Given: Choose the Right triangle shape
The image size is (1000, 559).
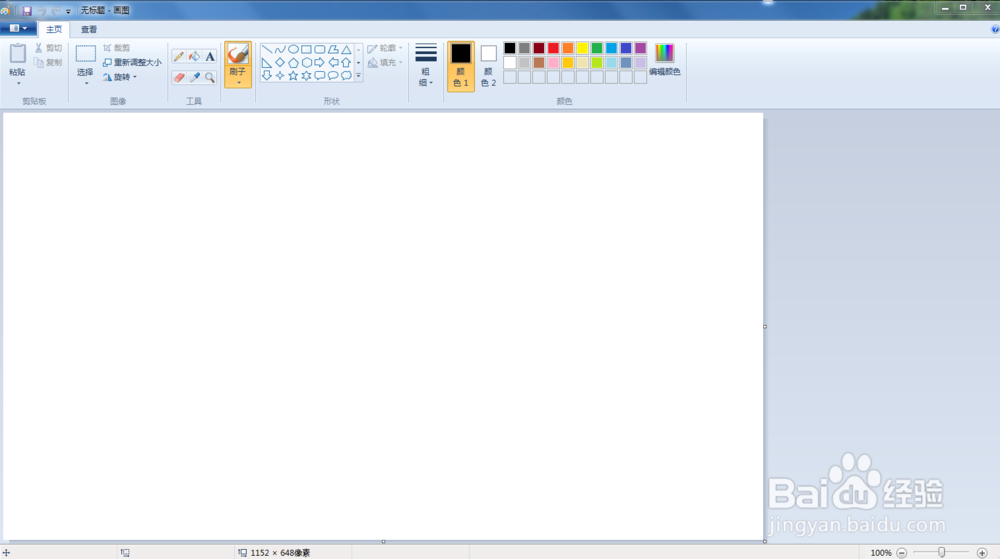Looking at the screenshot, I should tap(267, 62).
